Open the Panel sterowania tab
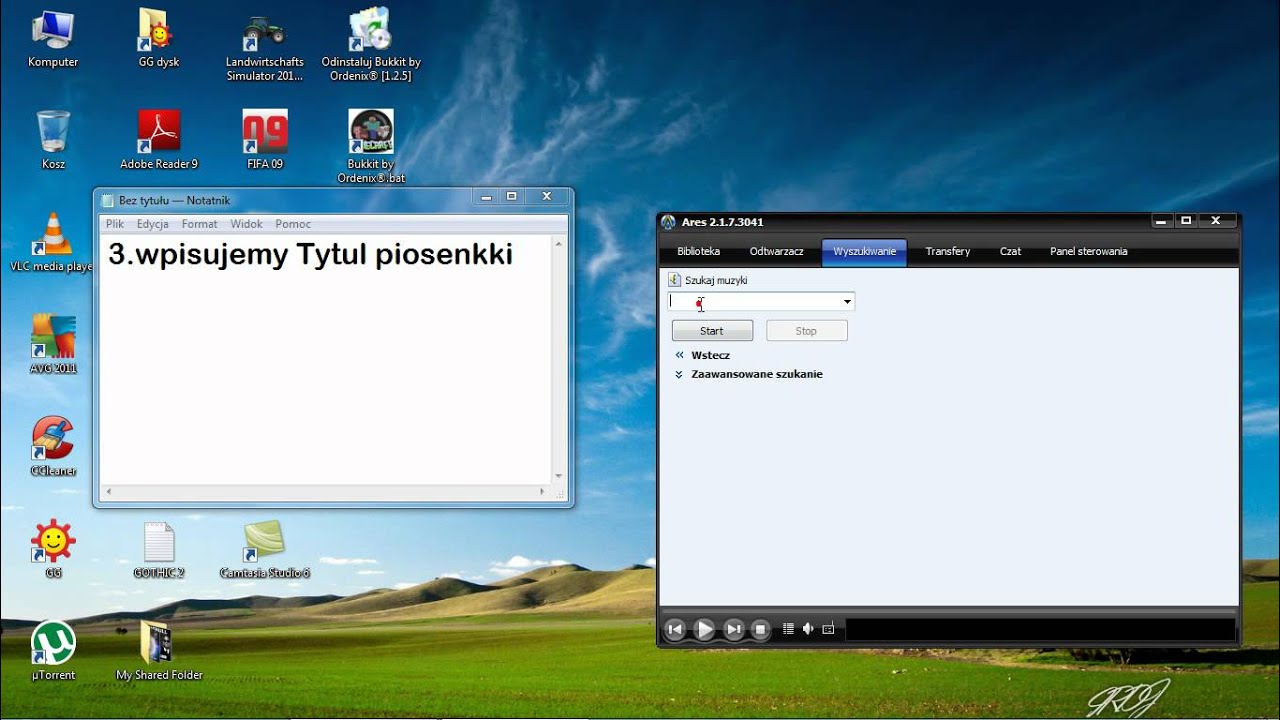This screenshot has height=720, width=1280. point(1089,252)
